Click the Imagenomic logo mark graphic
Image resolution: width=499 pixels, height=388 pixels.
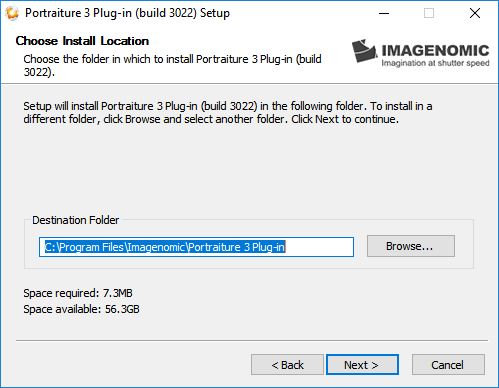(364, 51)
